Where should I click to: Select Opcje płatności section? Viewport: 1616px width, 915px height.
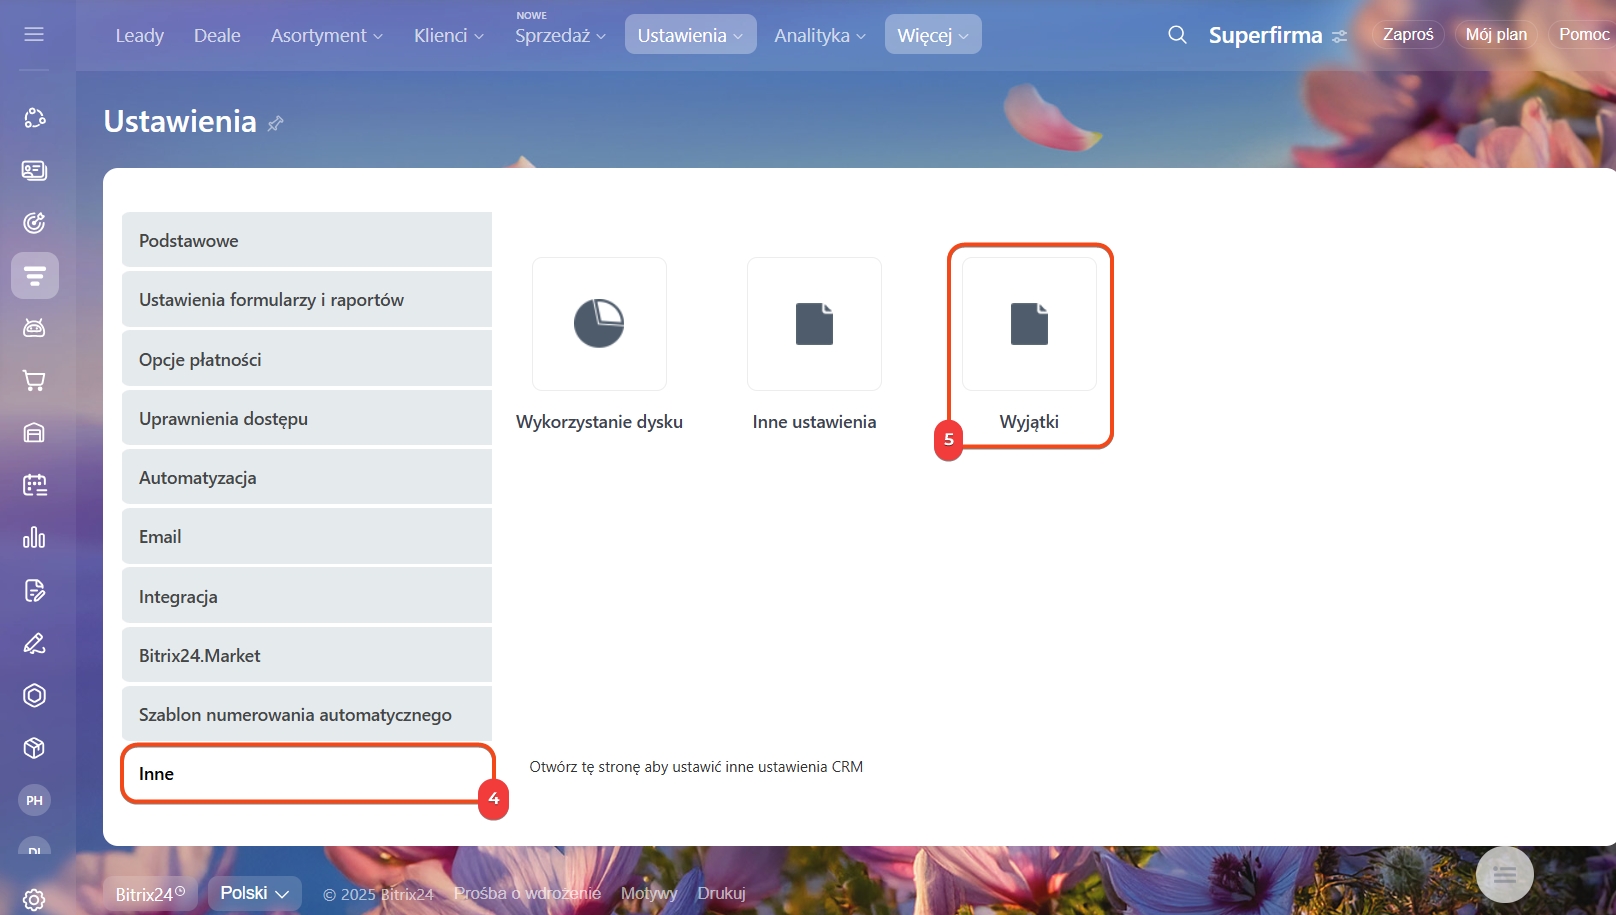(x=307, y=359)
